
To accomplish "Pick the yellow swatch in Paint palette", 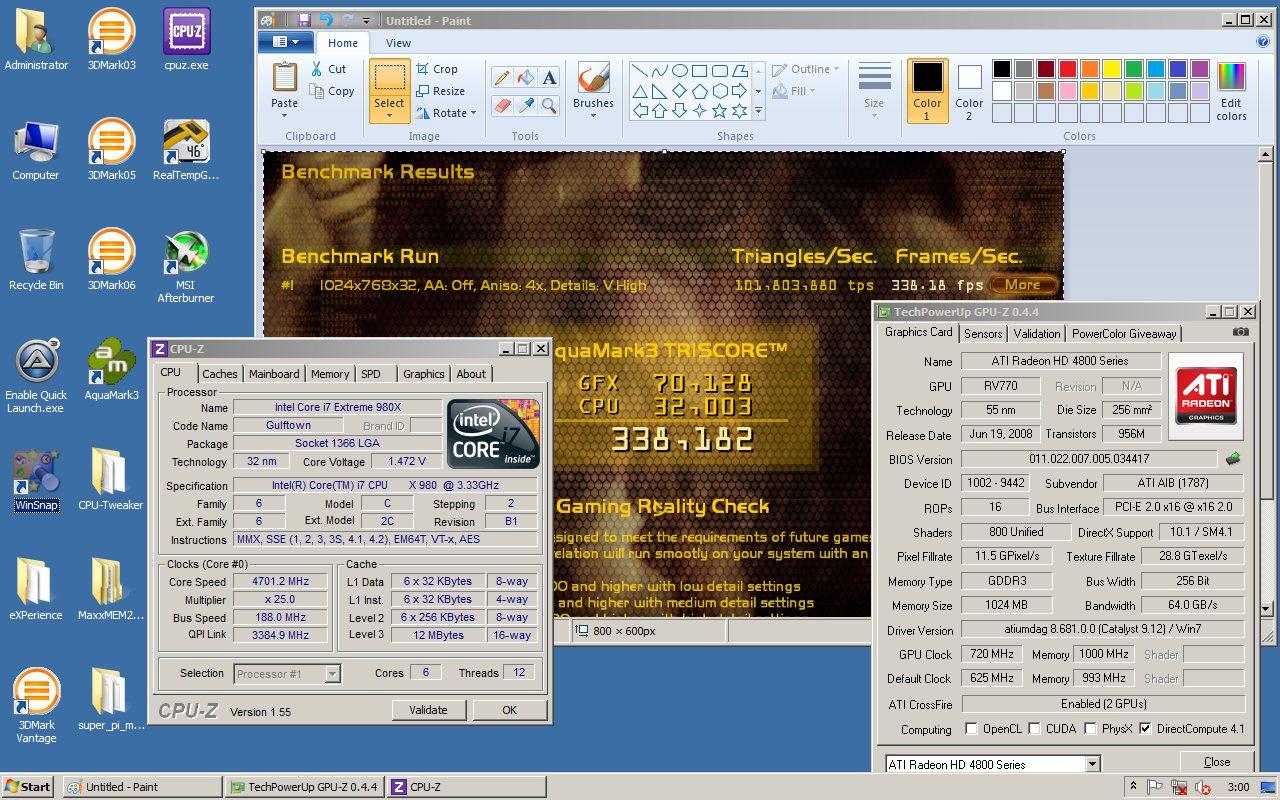I will pos(1112,69).
